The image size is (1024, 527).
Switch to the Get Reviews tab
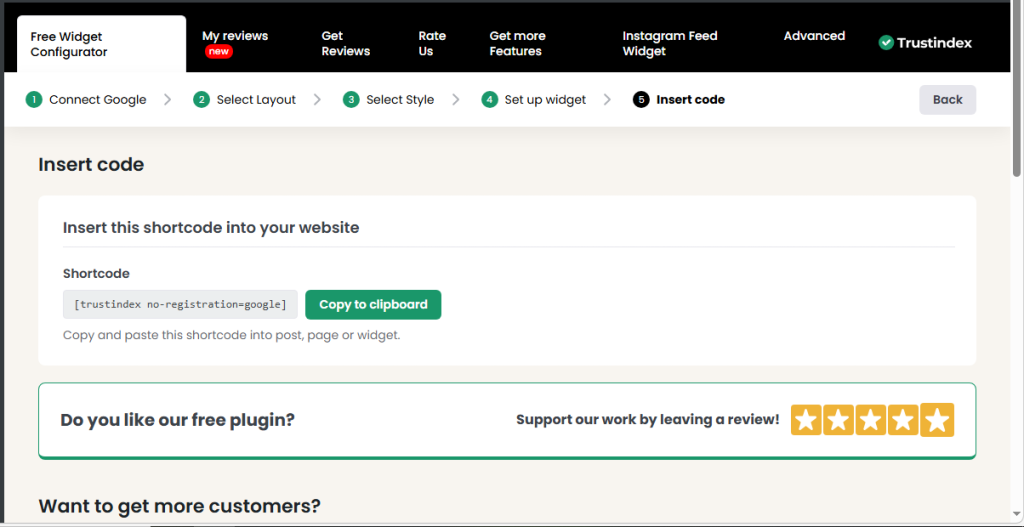tap(345, 43)
